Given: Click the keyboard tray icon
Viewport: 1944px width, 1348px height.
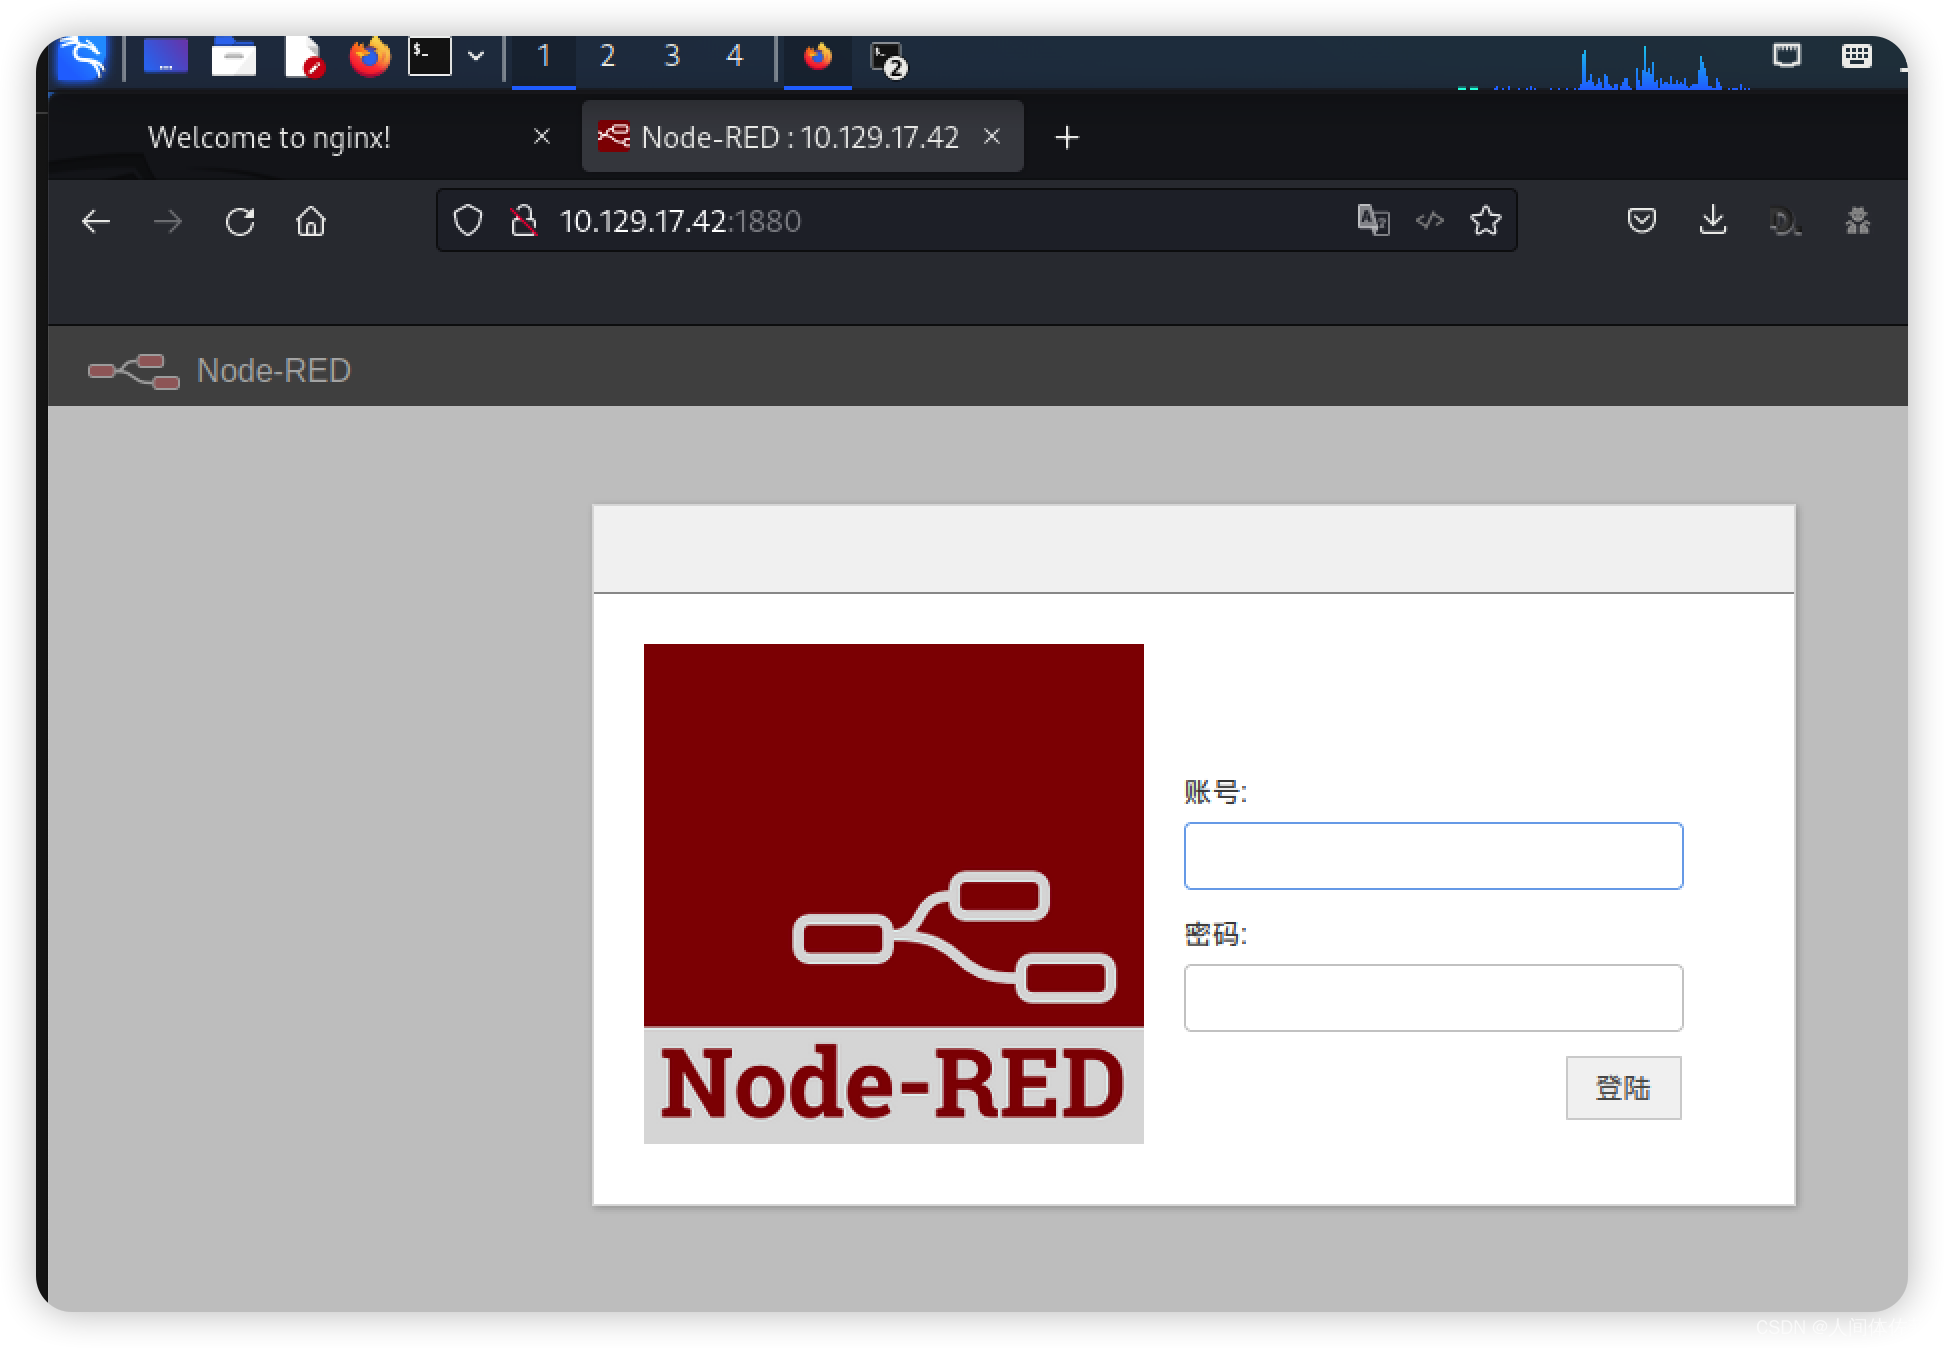Looking at the screenshot, I should coord(1857,56).
